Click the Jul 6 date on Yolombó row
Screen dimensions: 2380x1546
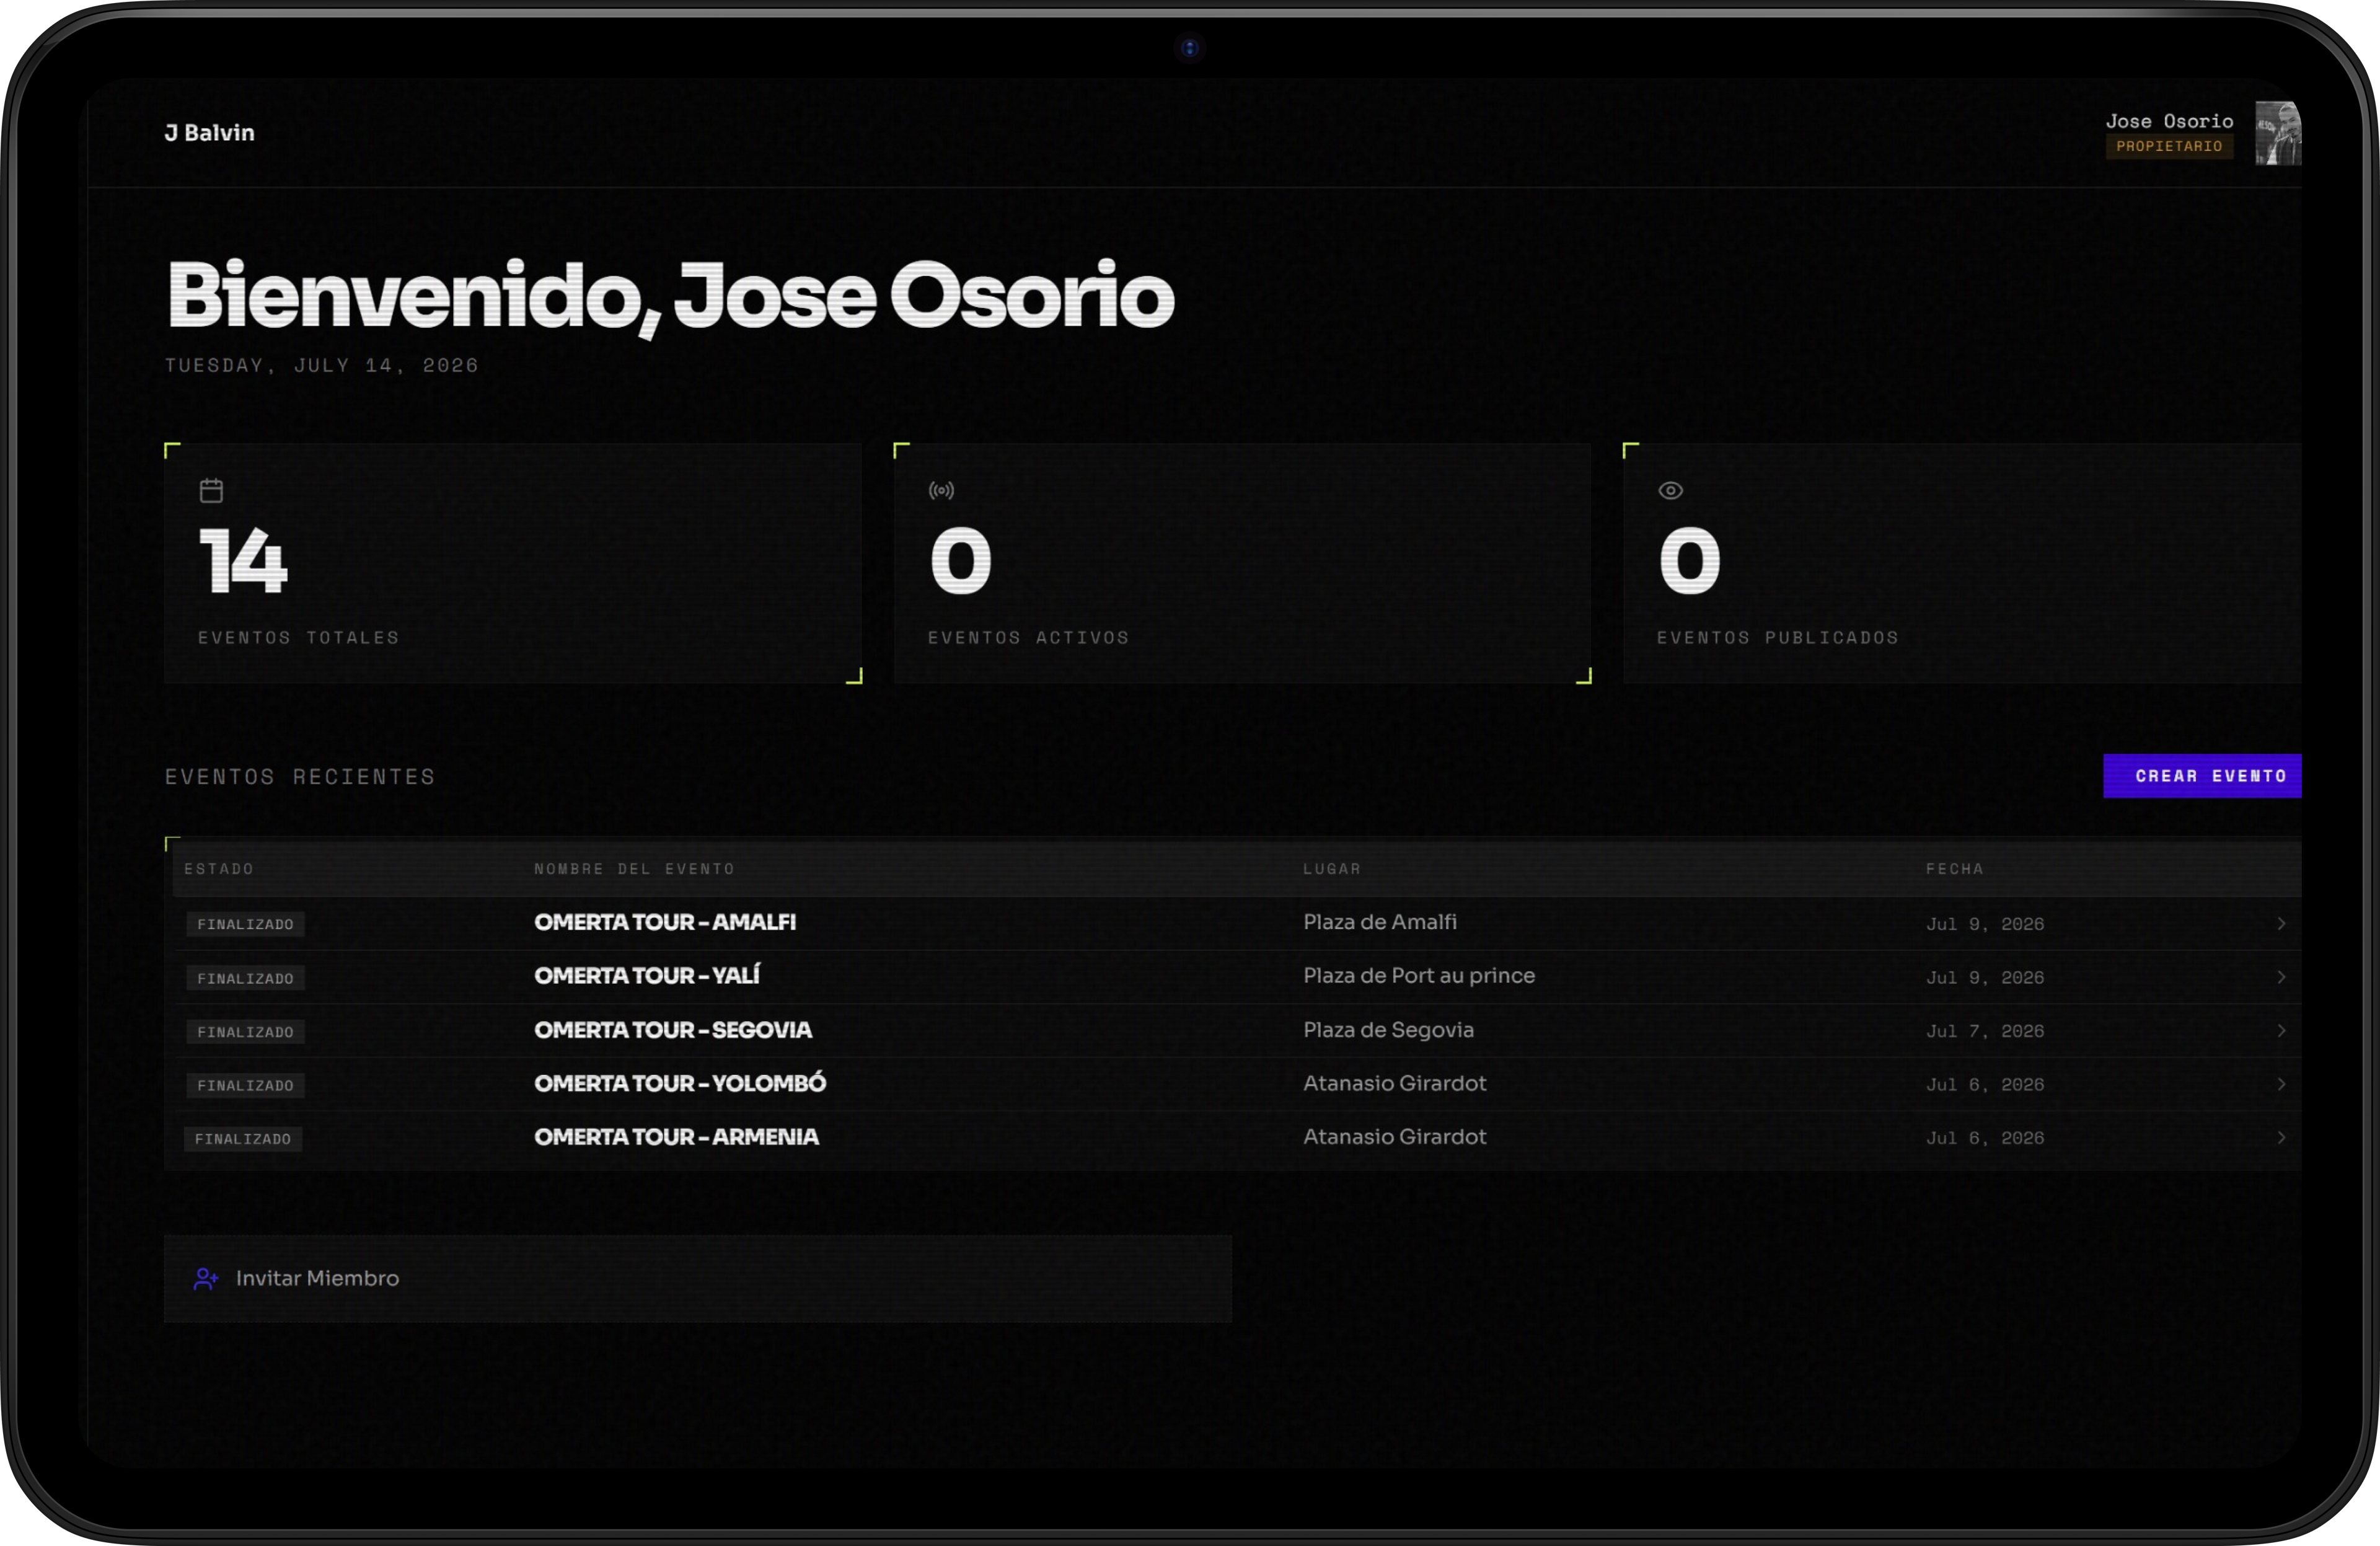coord(1985,1085)
